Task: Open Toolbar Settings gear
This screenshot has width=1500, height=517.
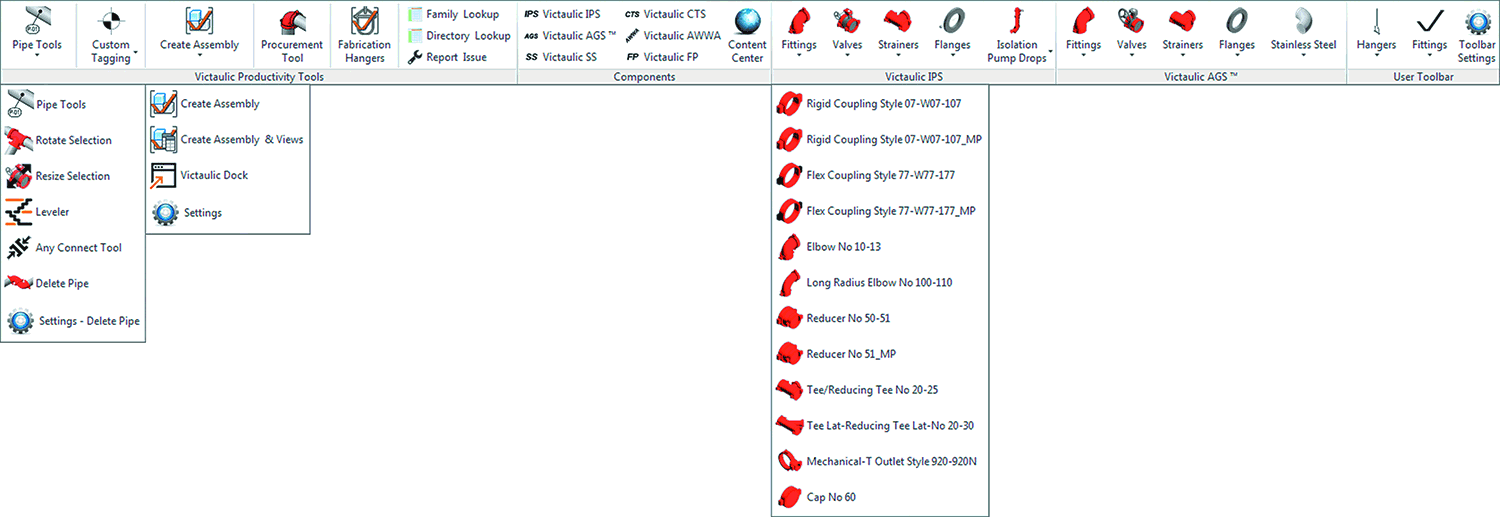Action: pos(1476,36)
